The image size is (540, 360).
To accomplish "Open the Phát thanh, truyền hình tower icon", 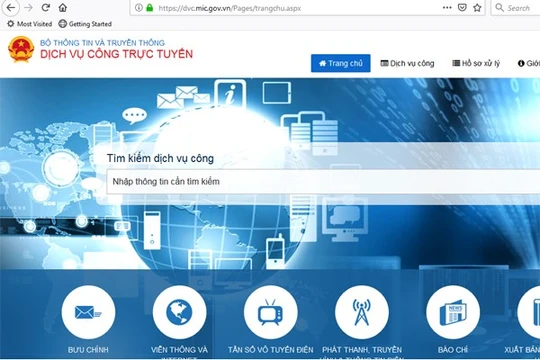I will pos(362,312).
